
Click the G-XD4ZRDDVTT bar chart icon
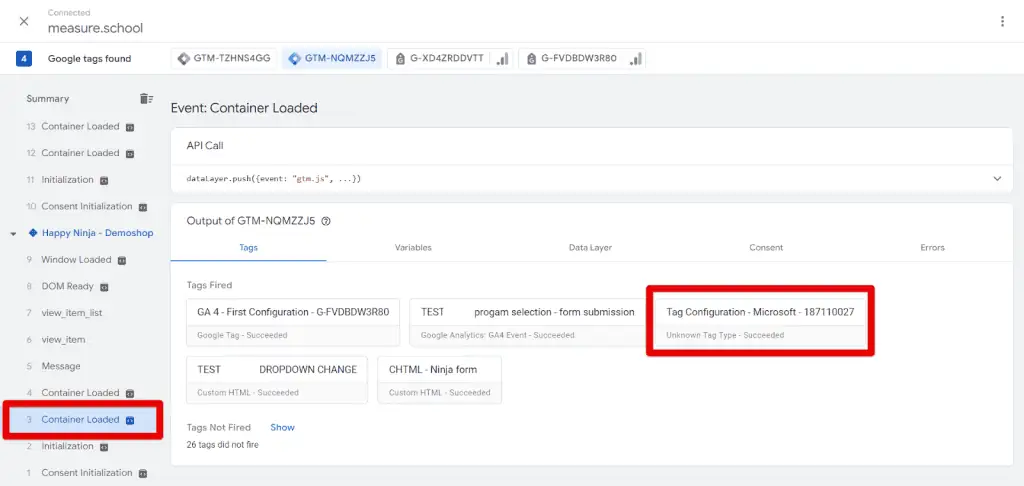[x=502, y=59]
